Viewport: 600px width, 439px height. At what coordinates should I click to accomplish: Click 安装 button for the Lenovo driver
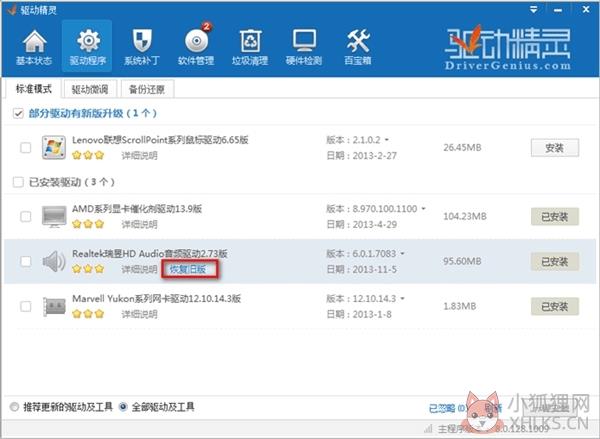tap(554, 148)
